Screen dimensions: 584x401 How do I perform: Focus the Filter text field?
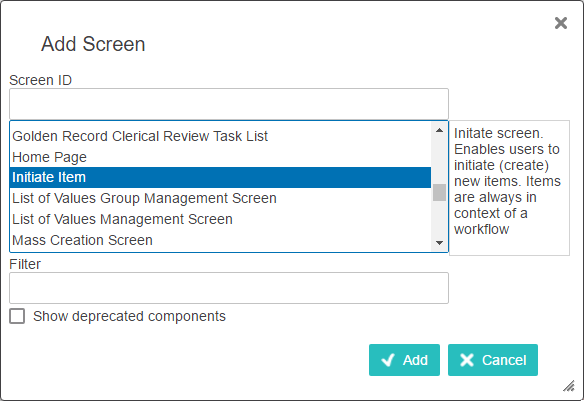tap(229, 288)
